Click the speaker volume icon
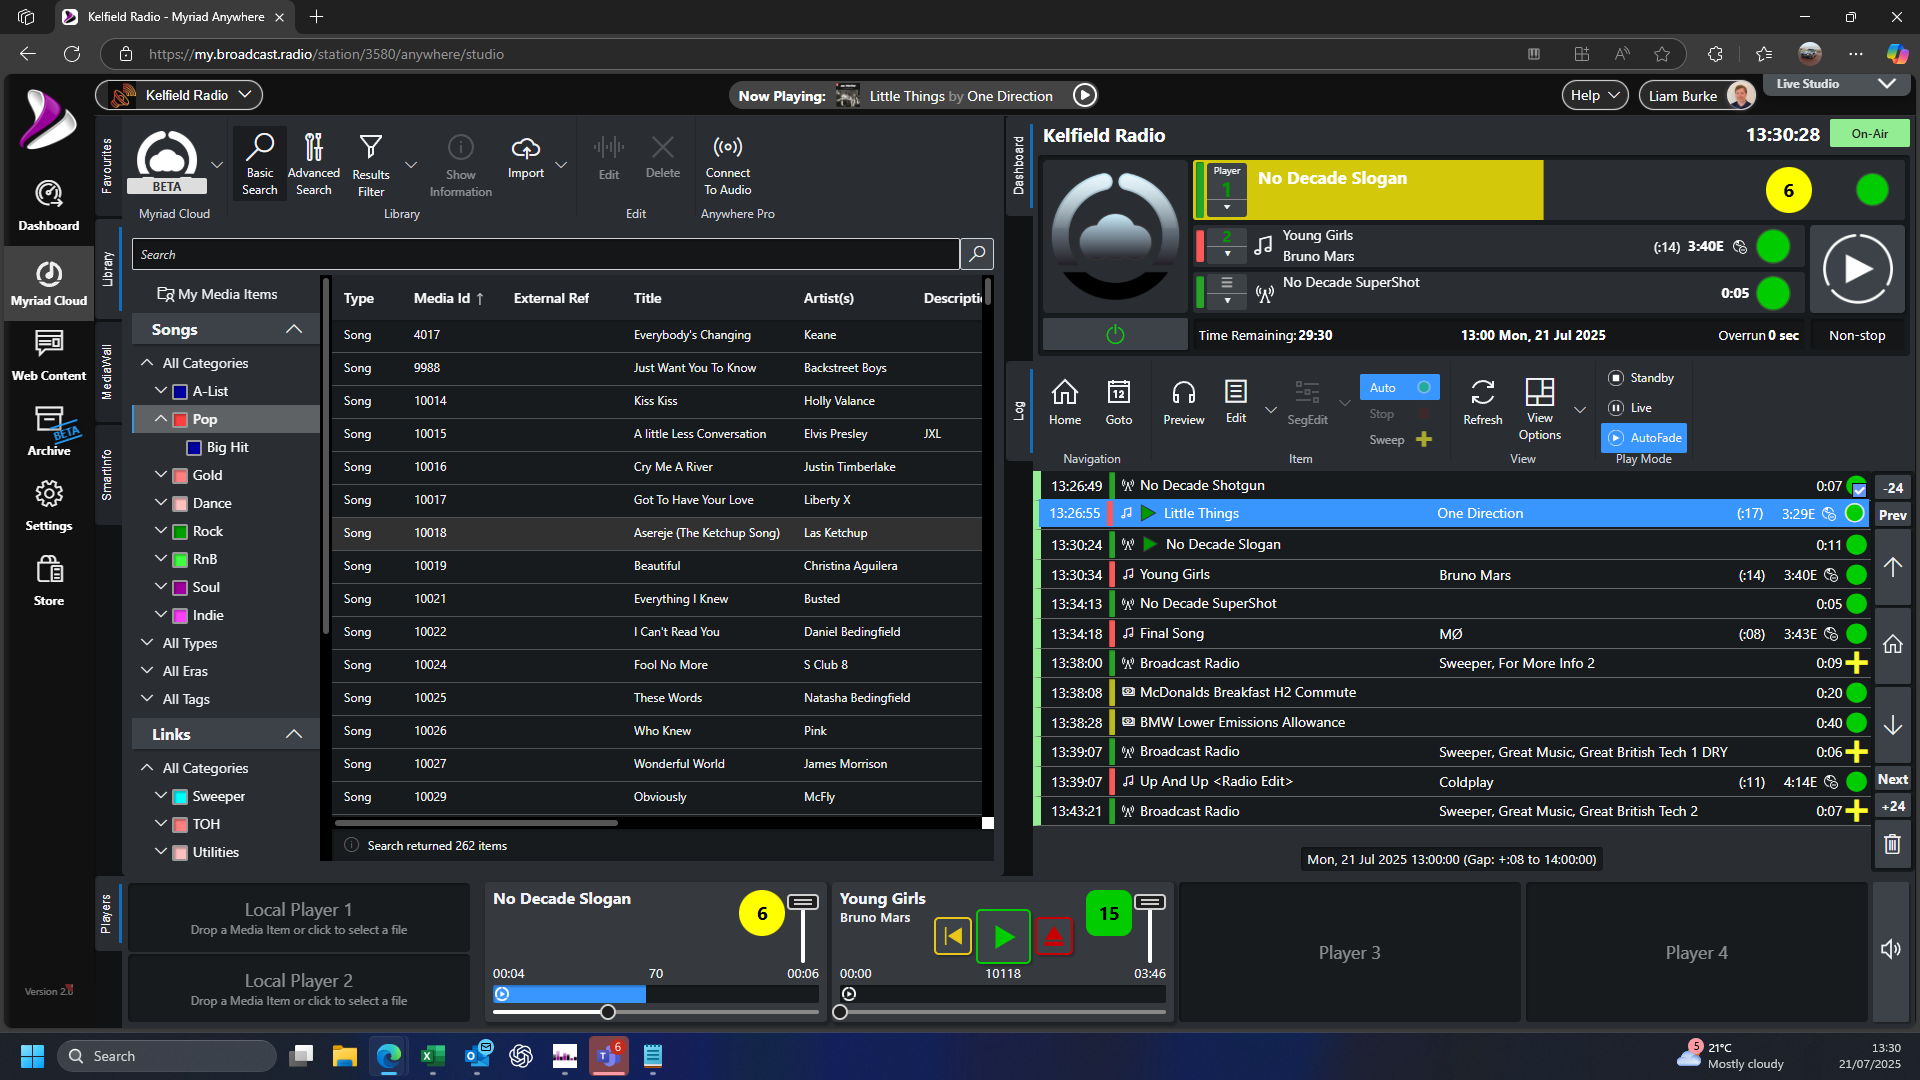Viewport: 1920px width, 1080px height. (1891, 949)
